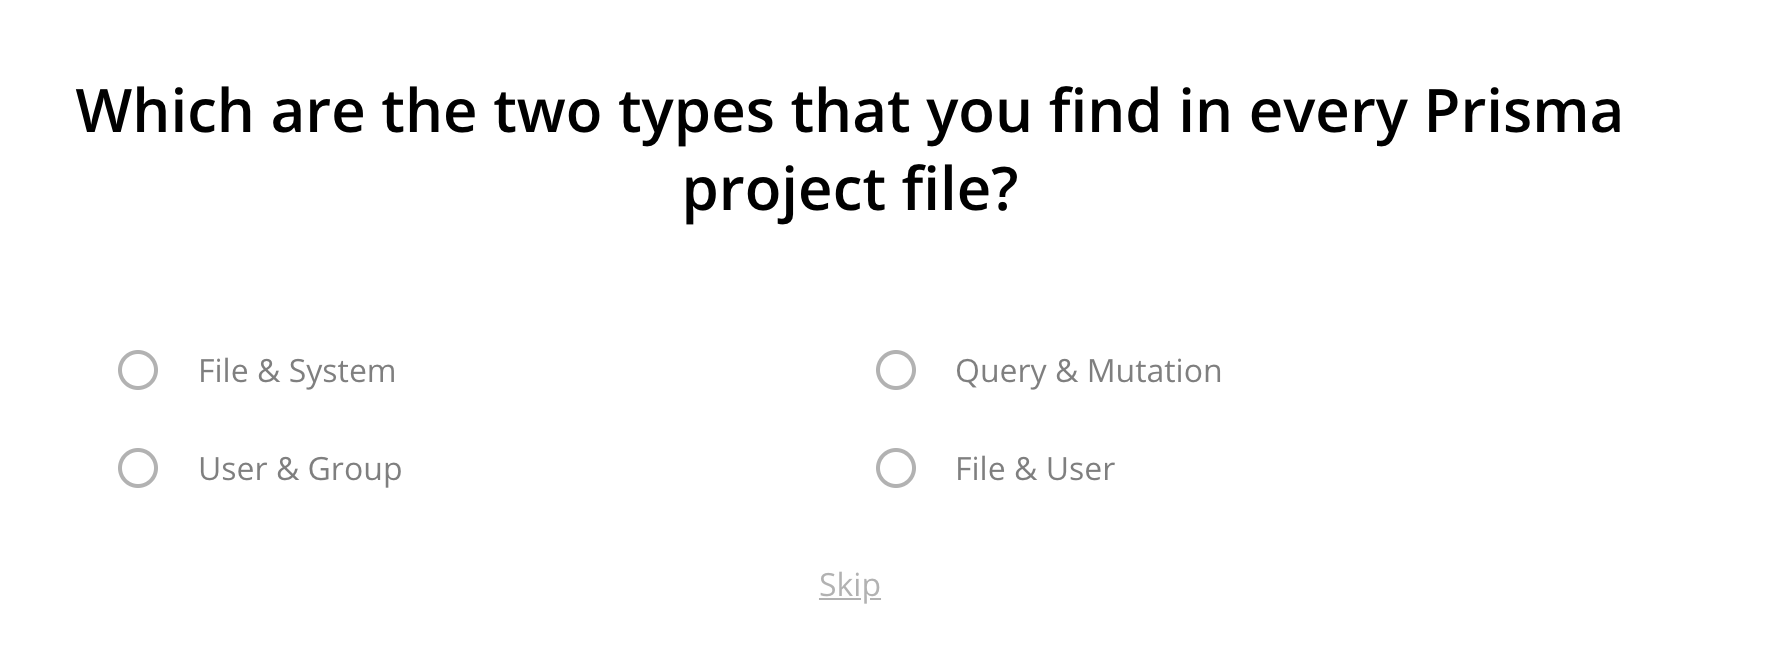Enable the "User & Group" radio button
The height and width of the screenshot is (646, 1780).
138,468
